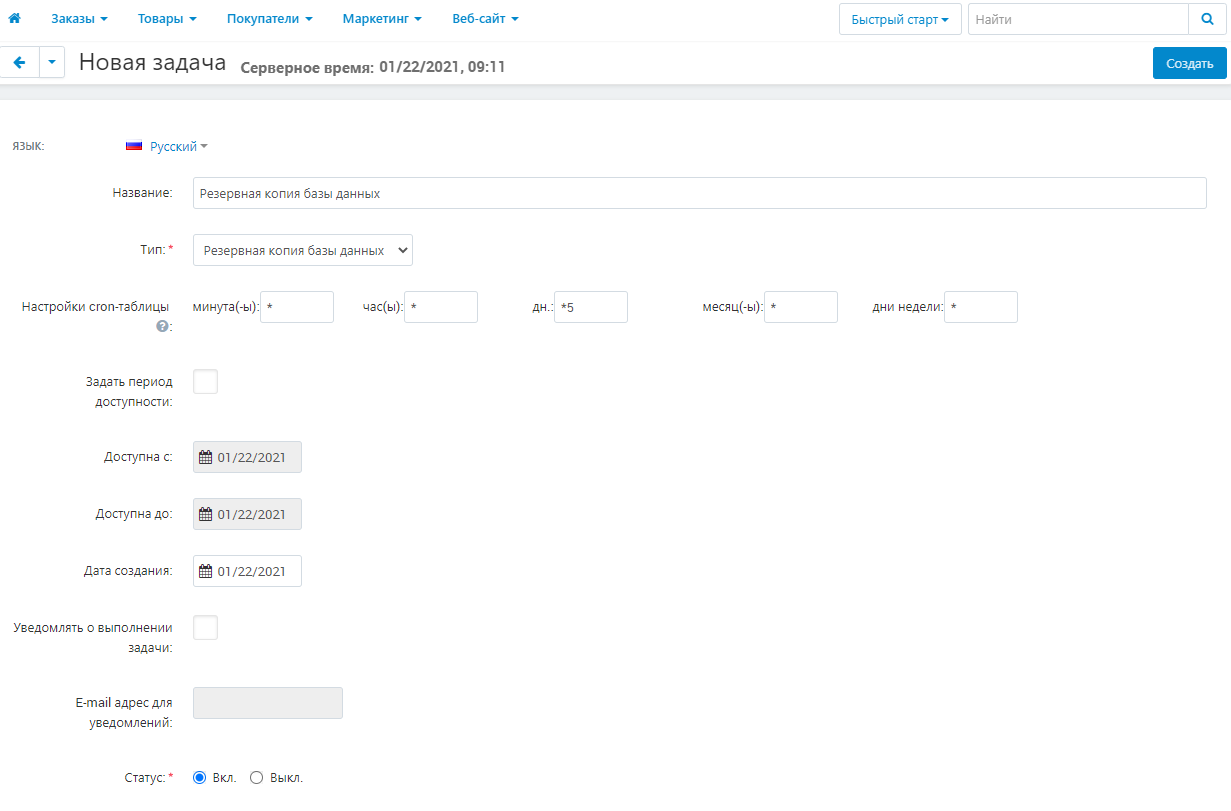The image size is (1231, 811).
Task: Click the back arrow button
Action: (x=19, y=63)
